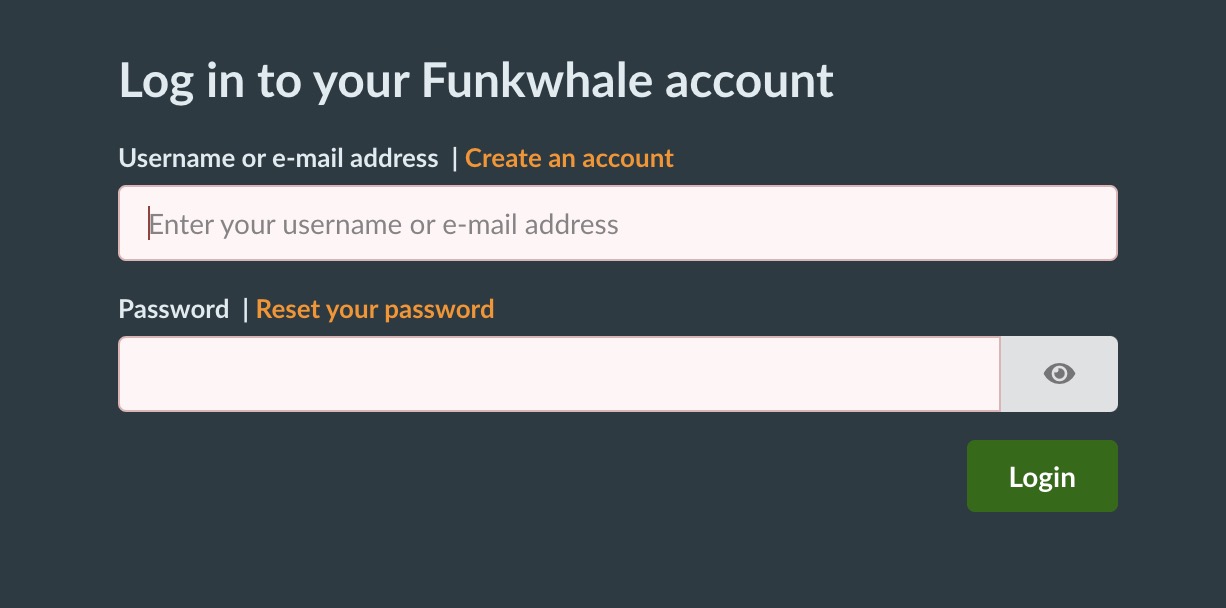Follow the Reset your password link
This screenshot has height=608, width=1226.
(375, 308)
